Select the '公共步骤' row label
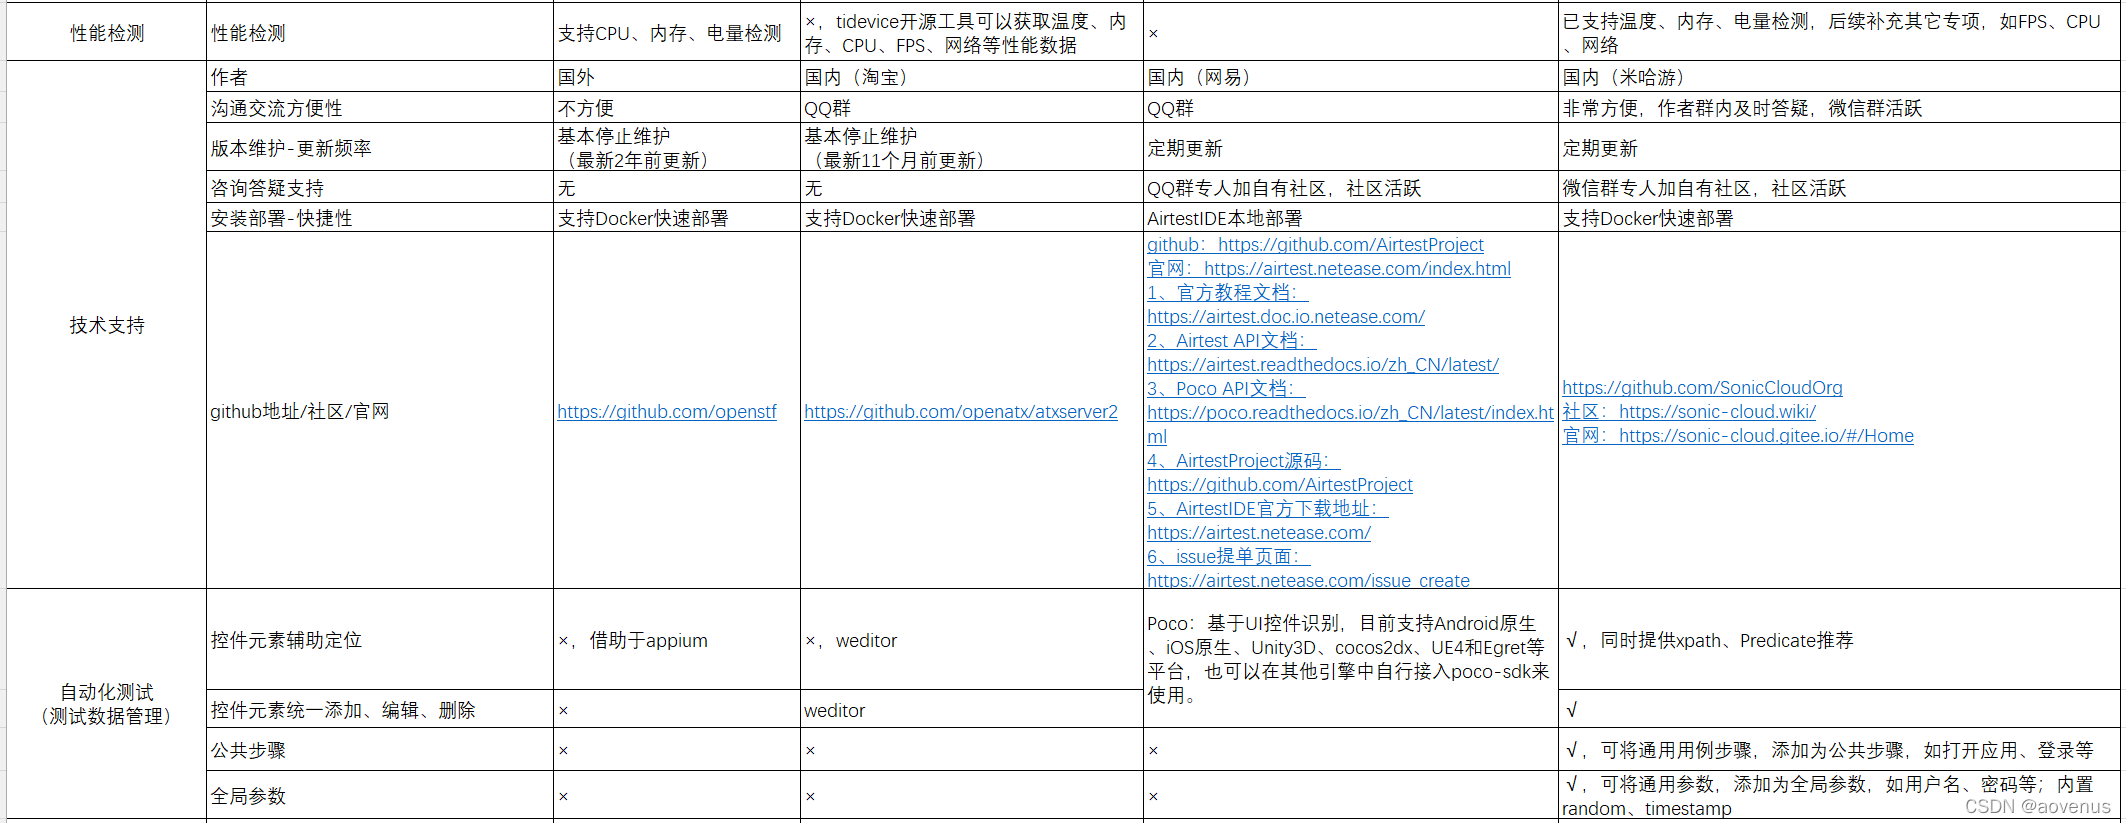Screen dimensions: 2126x823 click(x=380, y=750)
